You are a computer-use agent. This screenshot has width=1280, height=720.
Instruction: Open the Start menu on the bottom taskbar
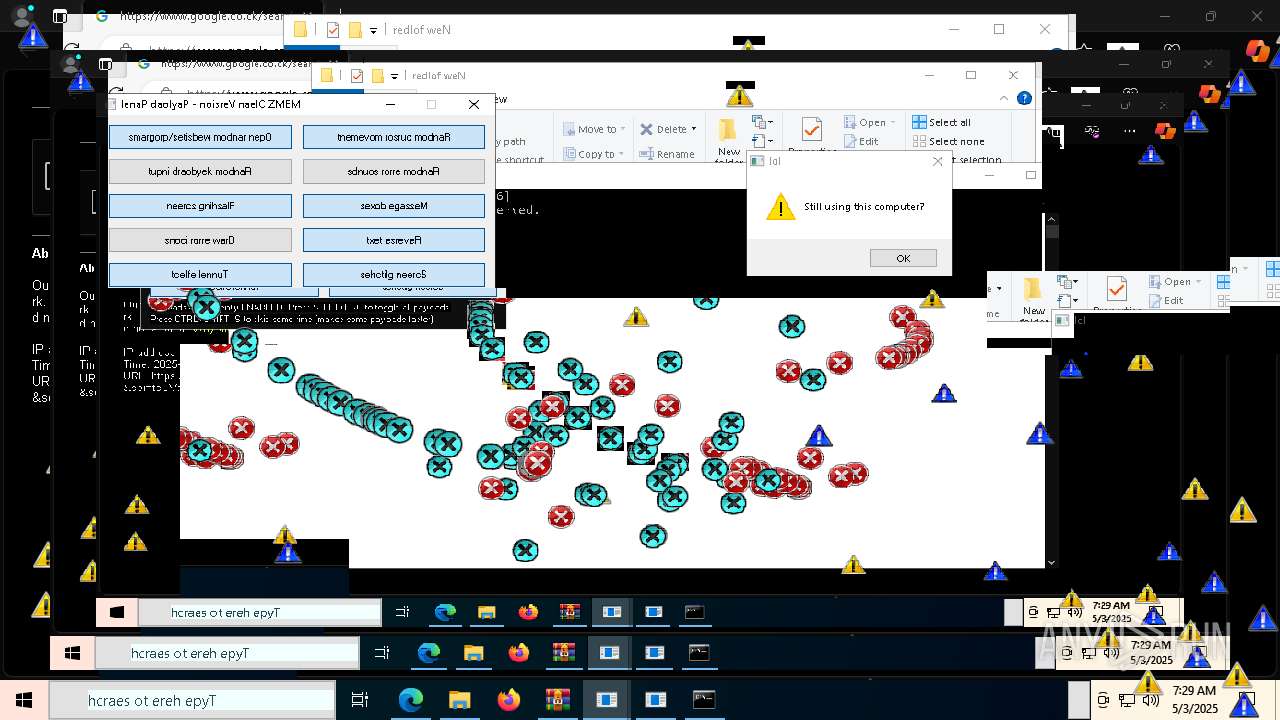(24, 700)
